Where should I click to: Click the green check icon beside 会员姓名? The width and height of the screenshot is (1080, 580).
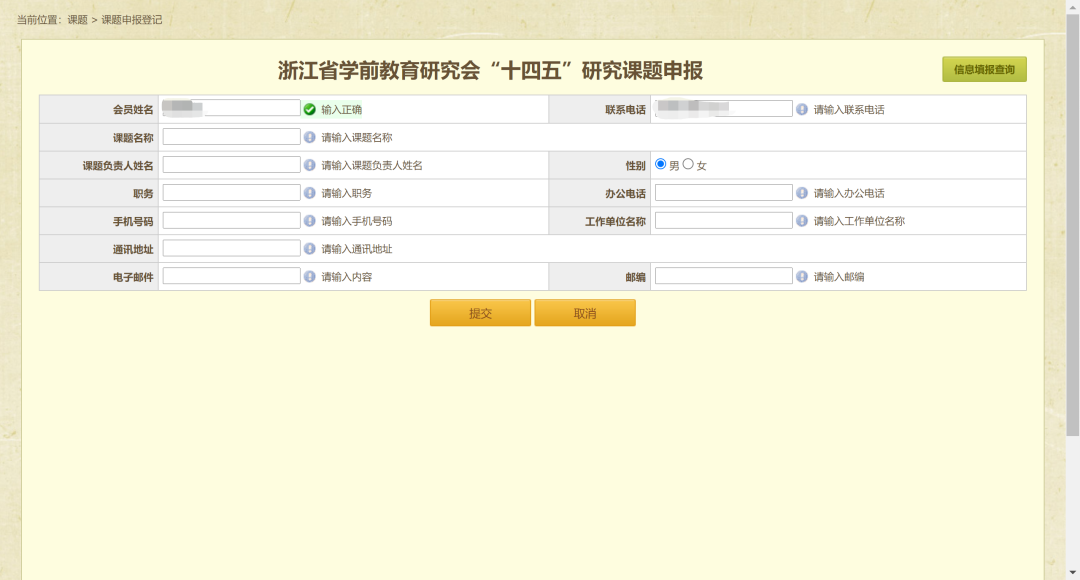tap(310, 107)
